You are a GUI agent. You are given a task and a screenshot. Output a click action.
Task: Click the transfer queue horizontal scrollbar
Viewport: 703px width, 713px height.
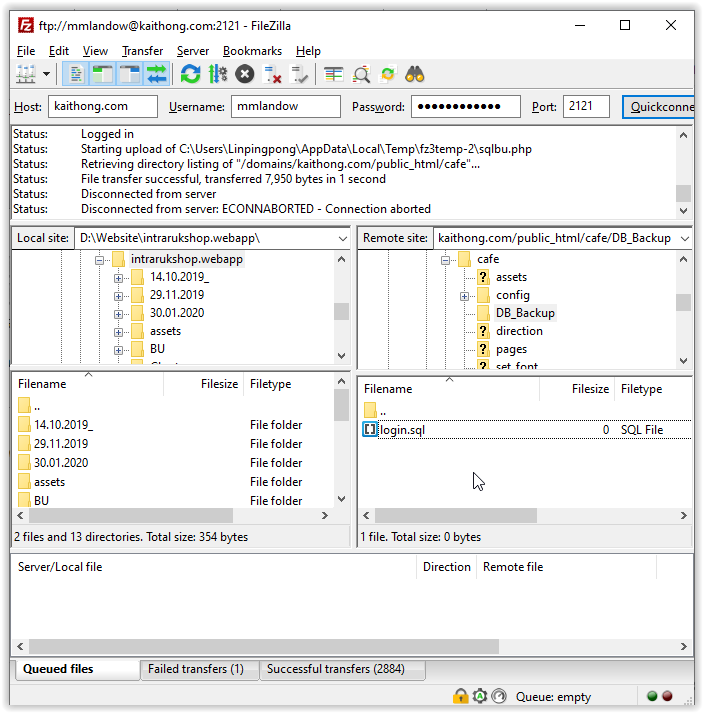click(x=264, y=646)
